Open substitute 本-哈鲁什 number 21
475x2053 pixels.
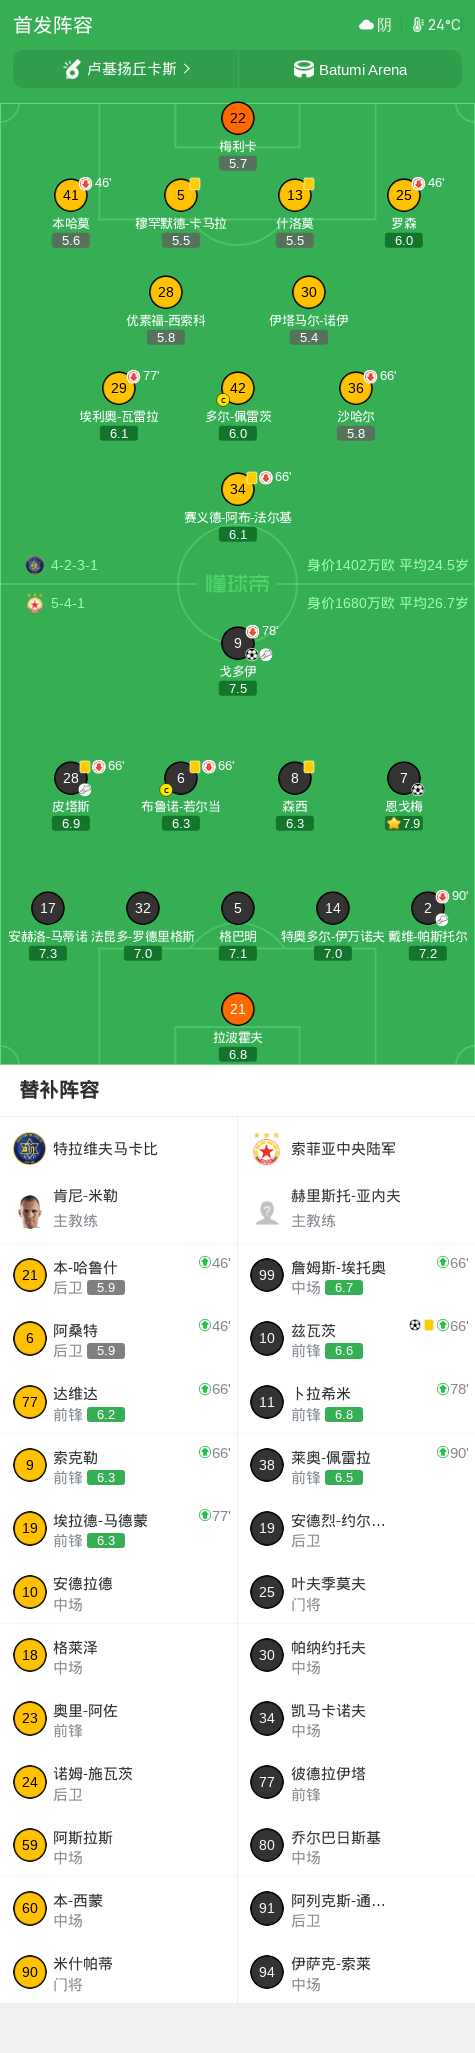click(119, 1275)
